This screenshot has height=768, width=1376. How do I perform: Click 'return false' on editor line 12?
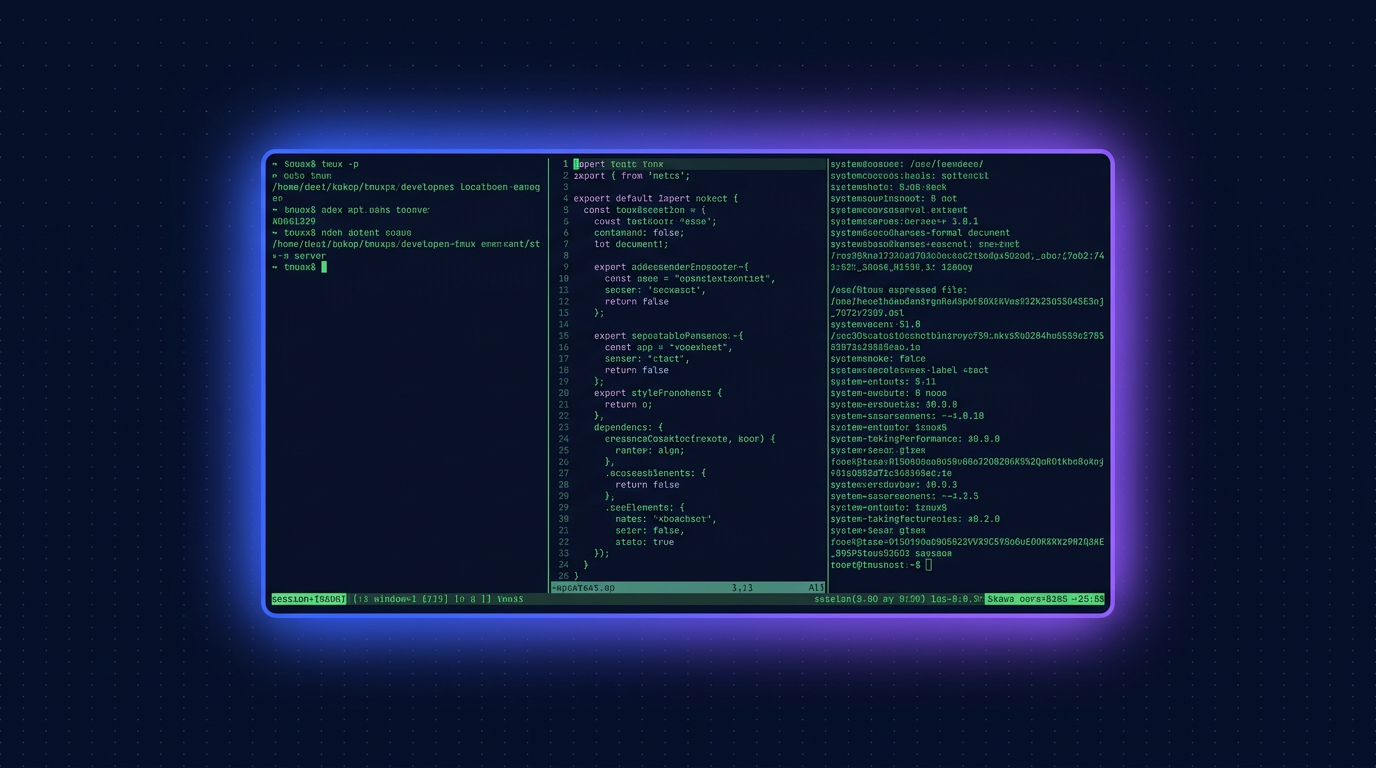tap(637, 301)
